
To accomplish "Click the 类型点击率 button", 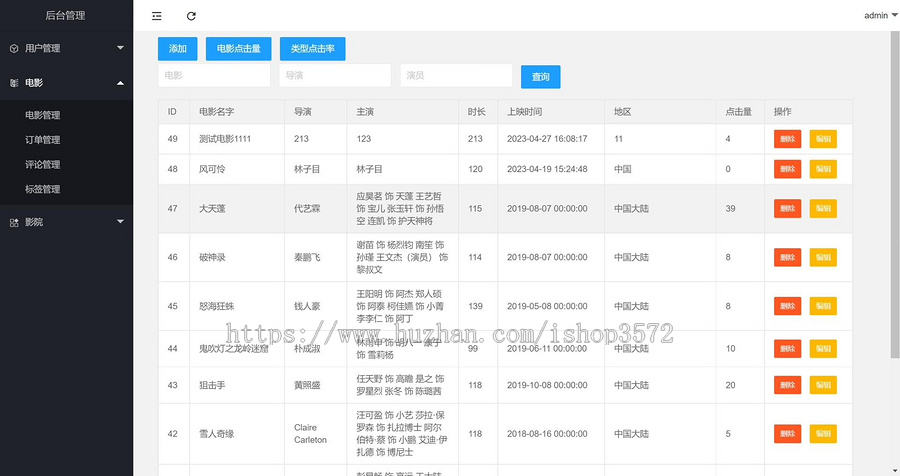I will coord(312,49).
